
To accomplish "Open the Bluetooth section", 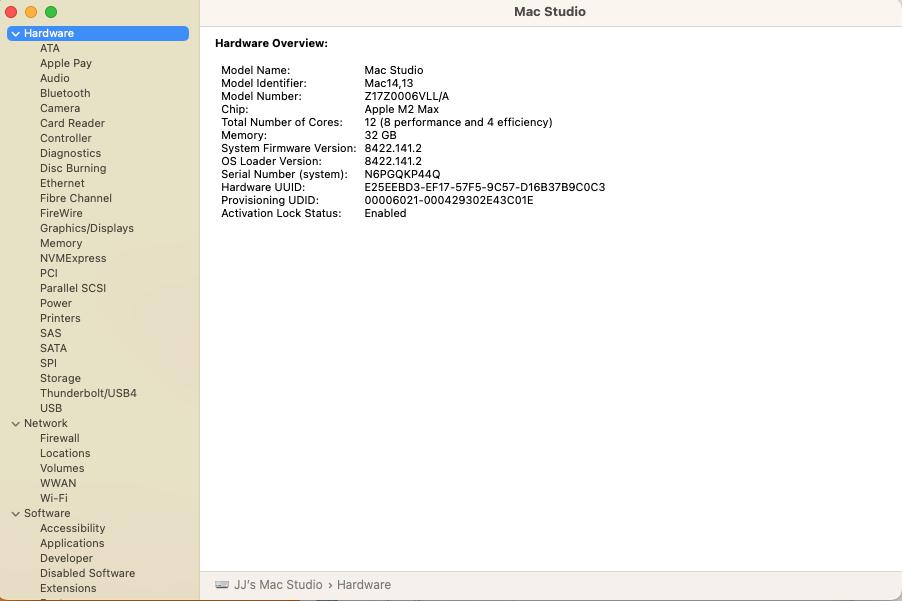I will pos(65,93).
